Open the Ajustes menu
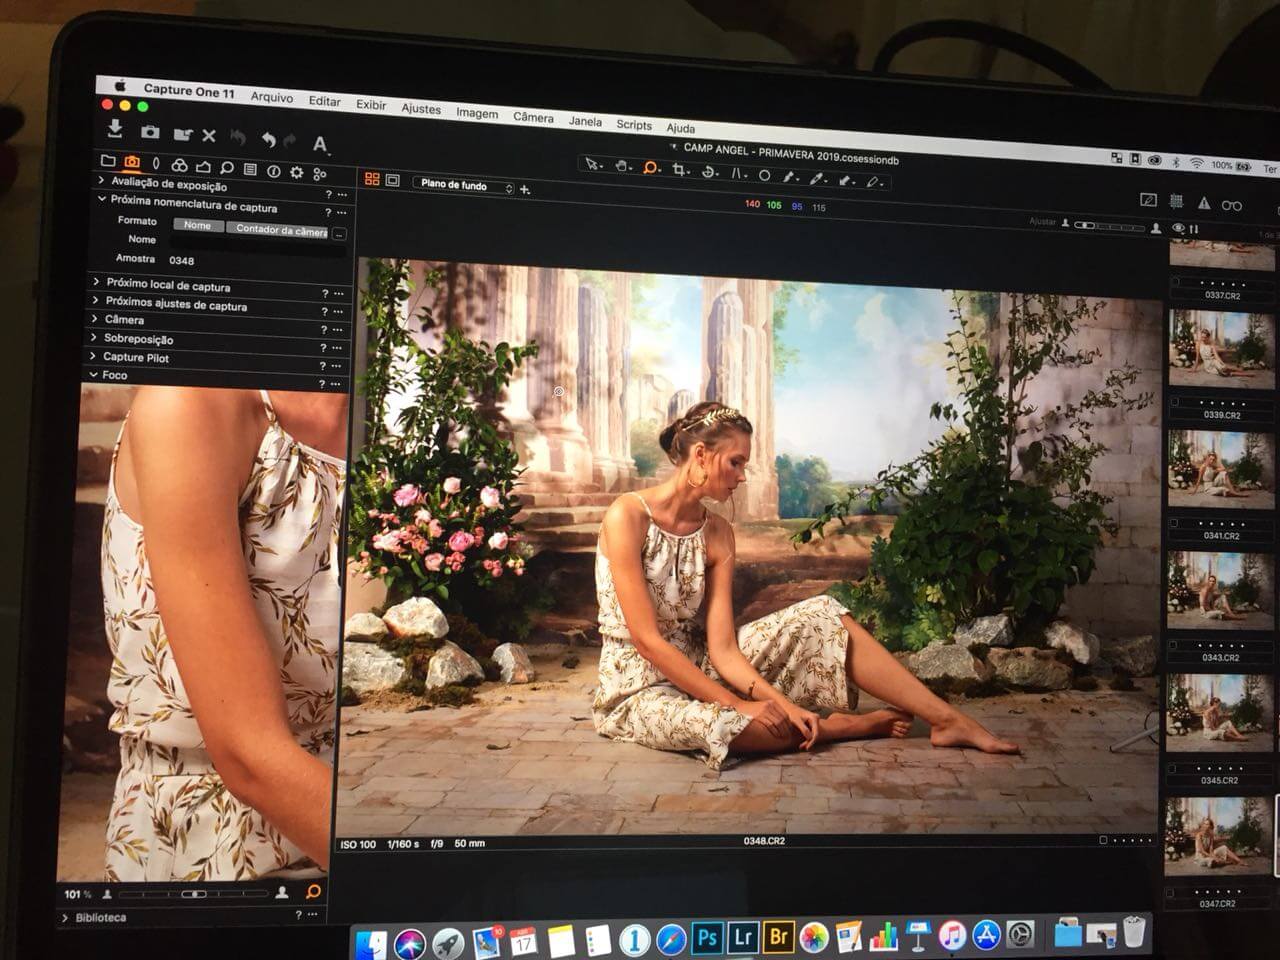The height and width of the screenshot is (960, 1280). point(421,108)
